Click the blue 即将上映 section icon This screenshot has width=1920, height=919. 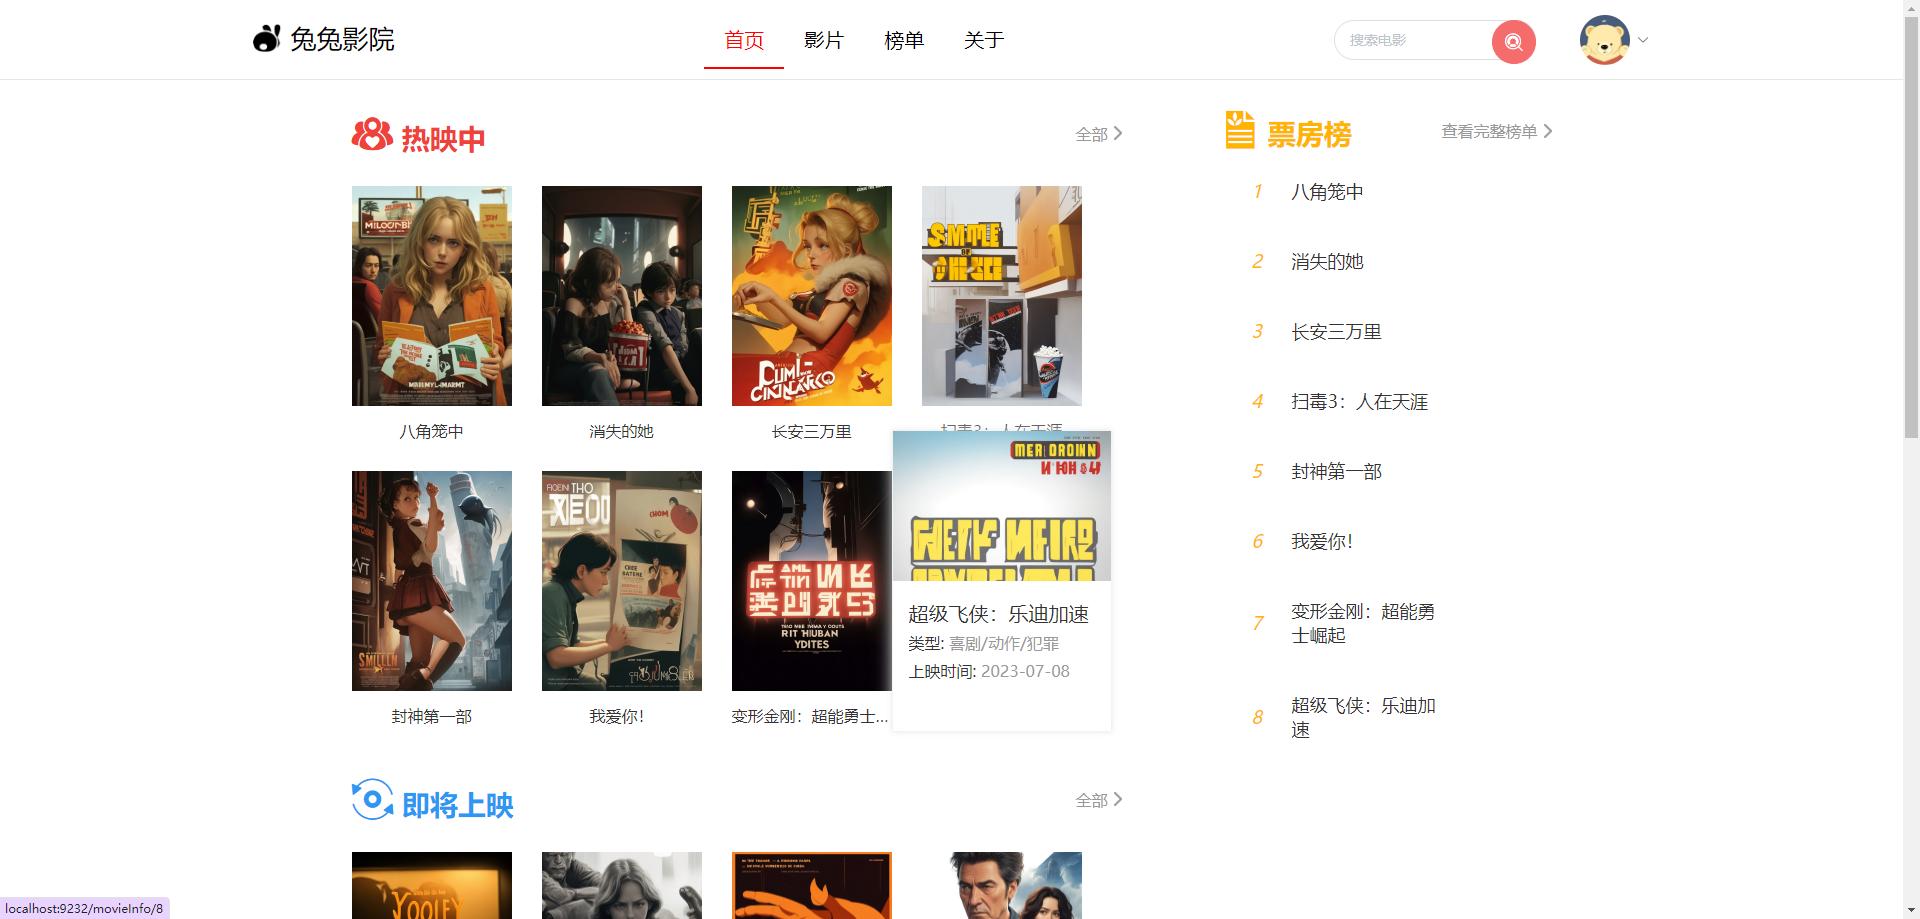click(372, 800)
